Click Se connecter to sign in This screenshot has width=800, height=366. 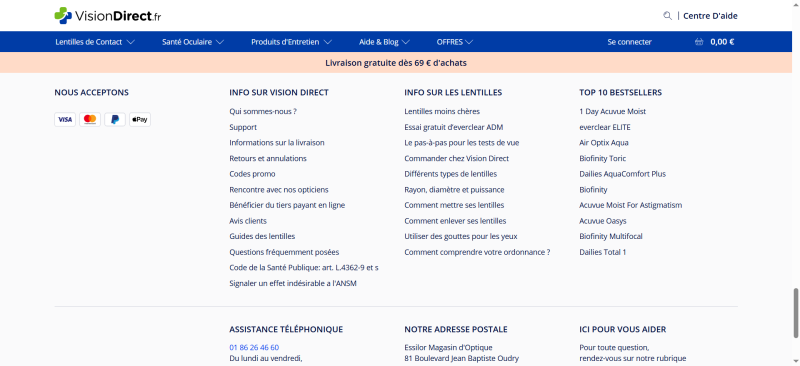pyautogui.click(x=629, y=42)
